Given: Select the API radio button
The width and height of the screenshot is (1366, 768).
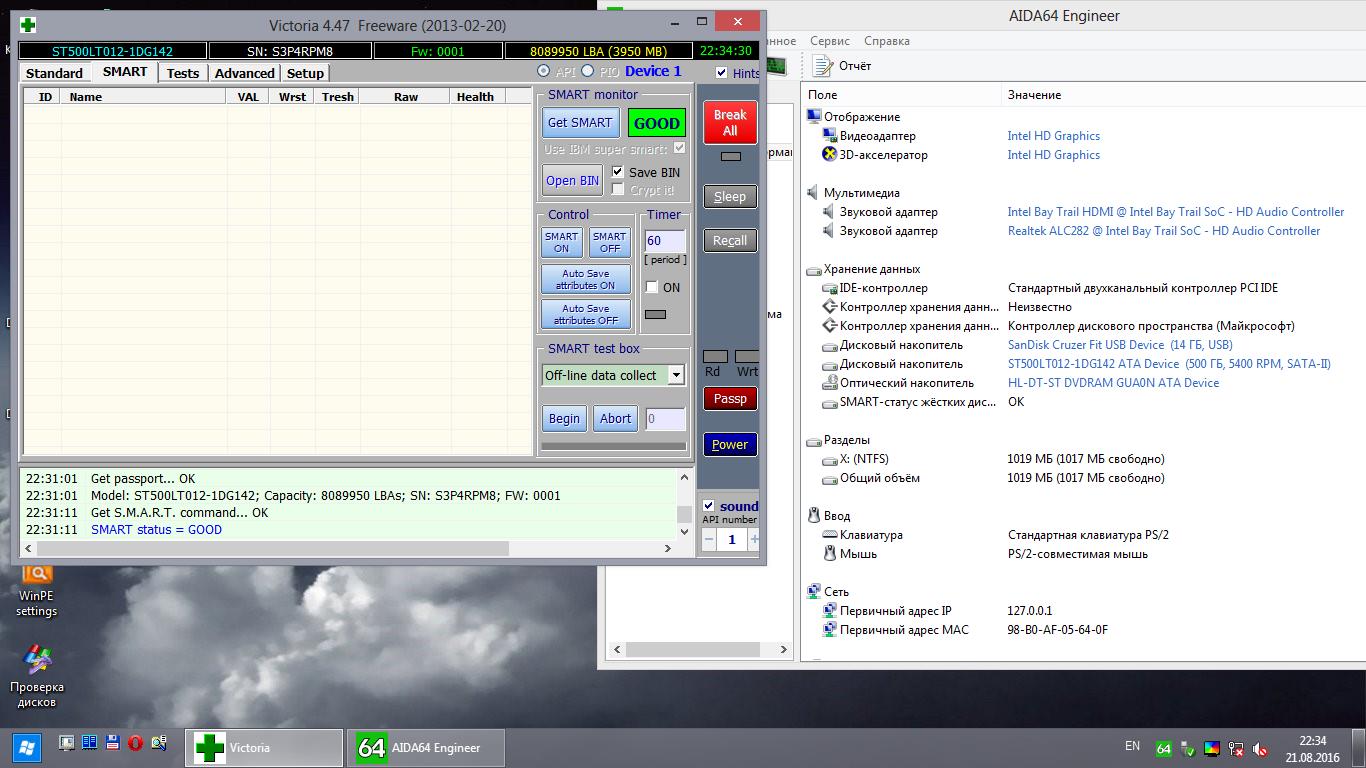Looking at the screenshot, I should coord(543,71).
